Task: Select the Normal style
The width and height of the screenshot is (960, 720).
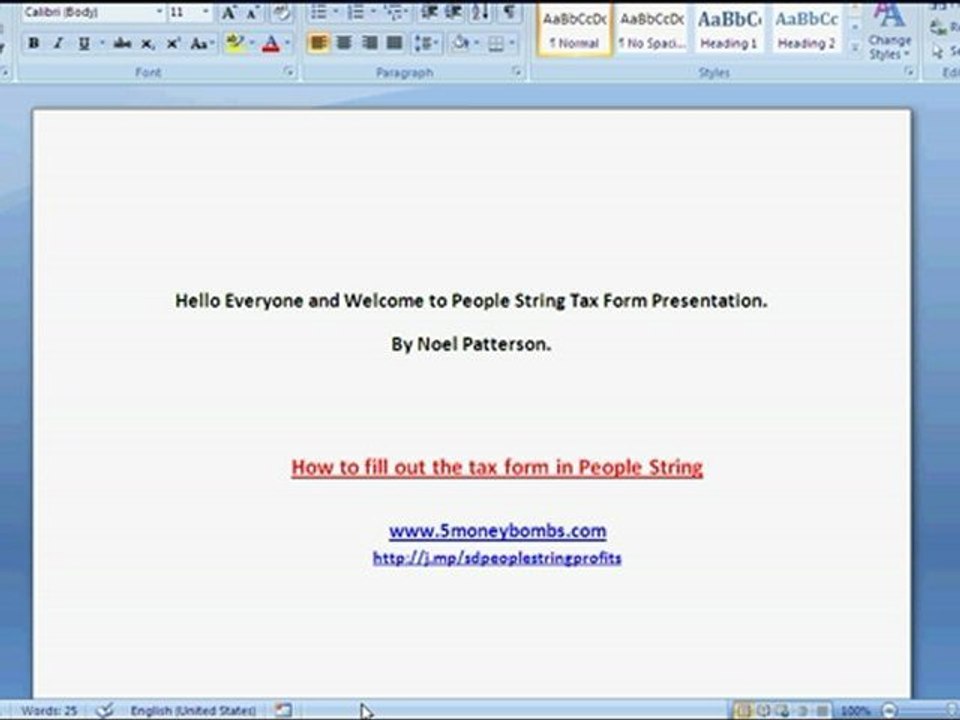Action: click(574, 29)
